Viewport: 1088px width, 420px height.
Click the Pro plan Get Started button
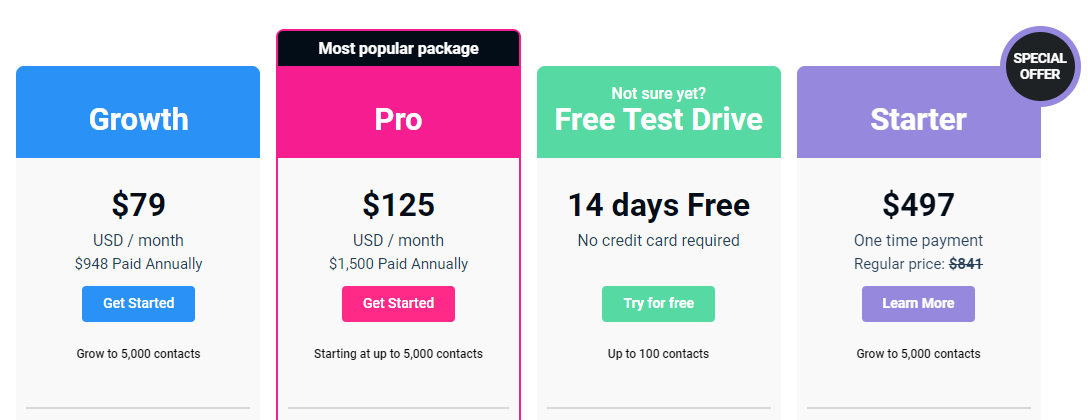tap(398, 303)
